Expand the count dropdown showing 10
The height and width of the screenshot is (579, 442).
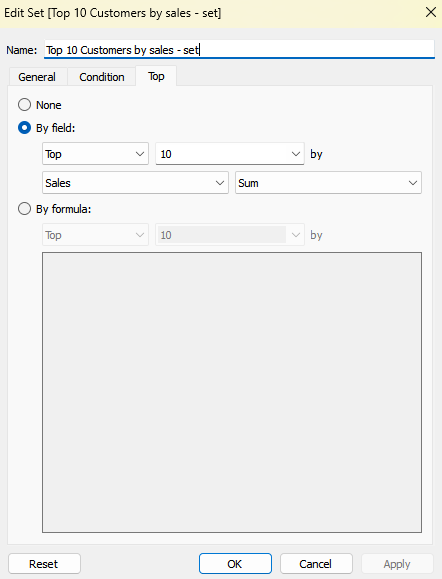pyautogui.click(x=230, y=154)
